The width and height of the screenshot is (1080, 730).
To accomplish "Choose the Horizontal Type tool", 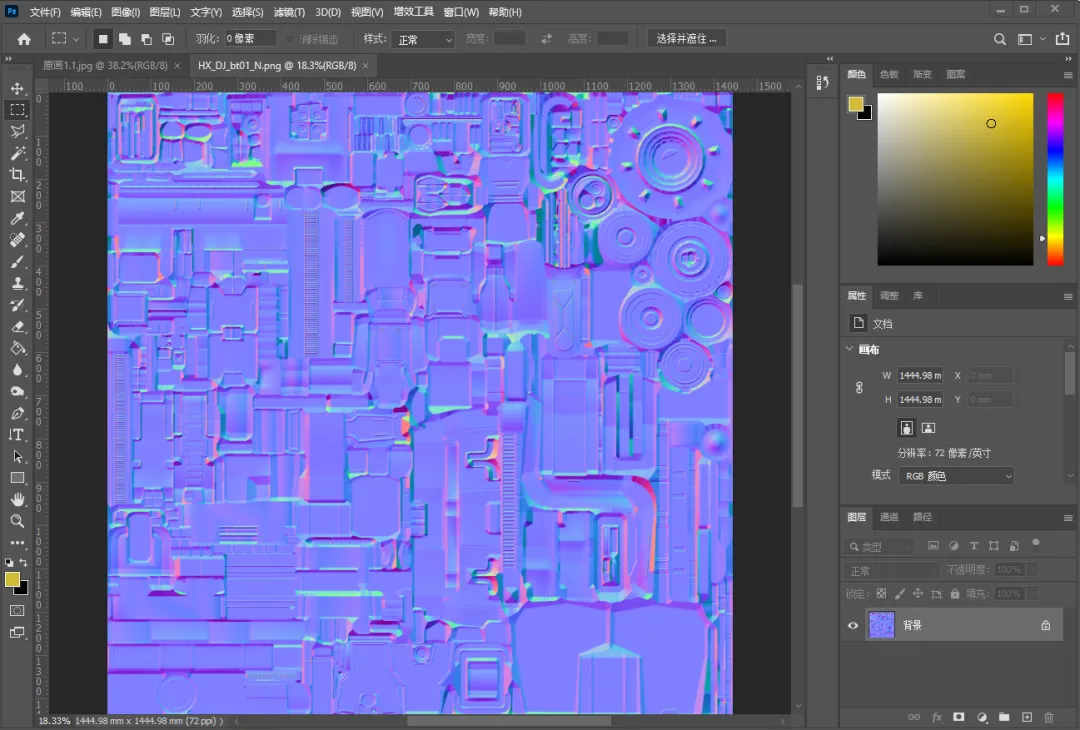I will [17, 435].
